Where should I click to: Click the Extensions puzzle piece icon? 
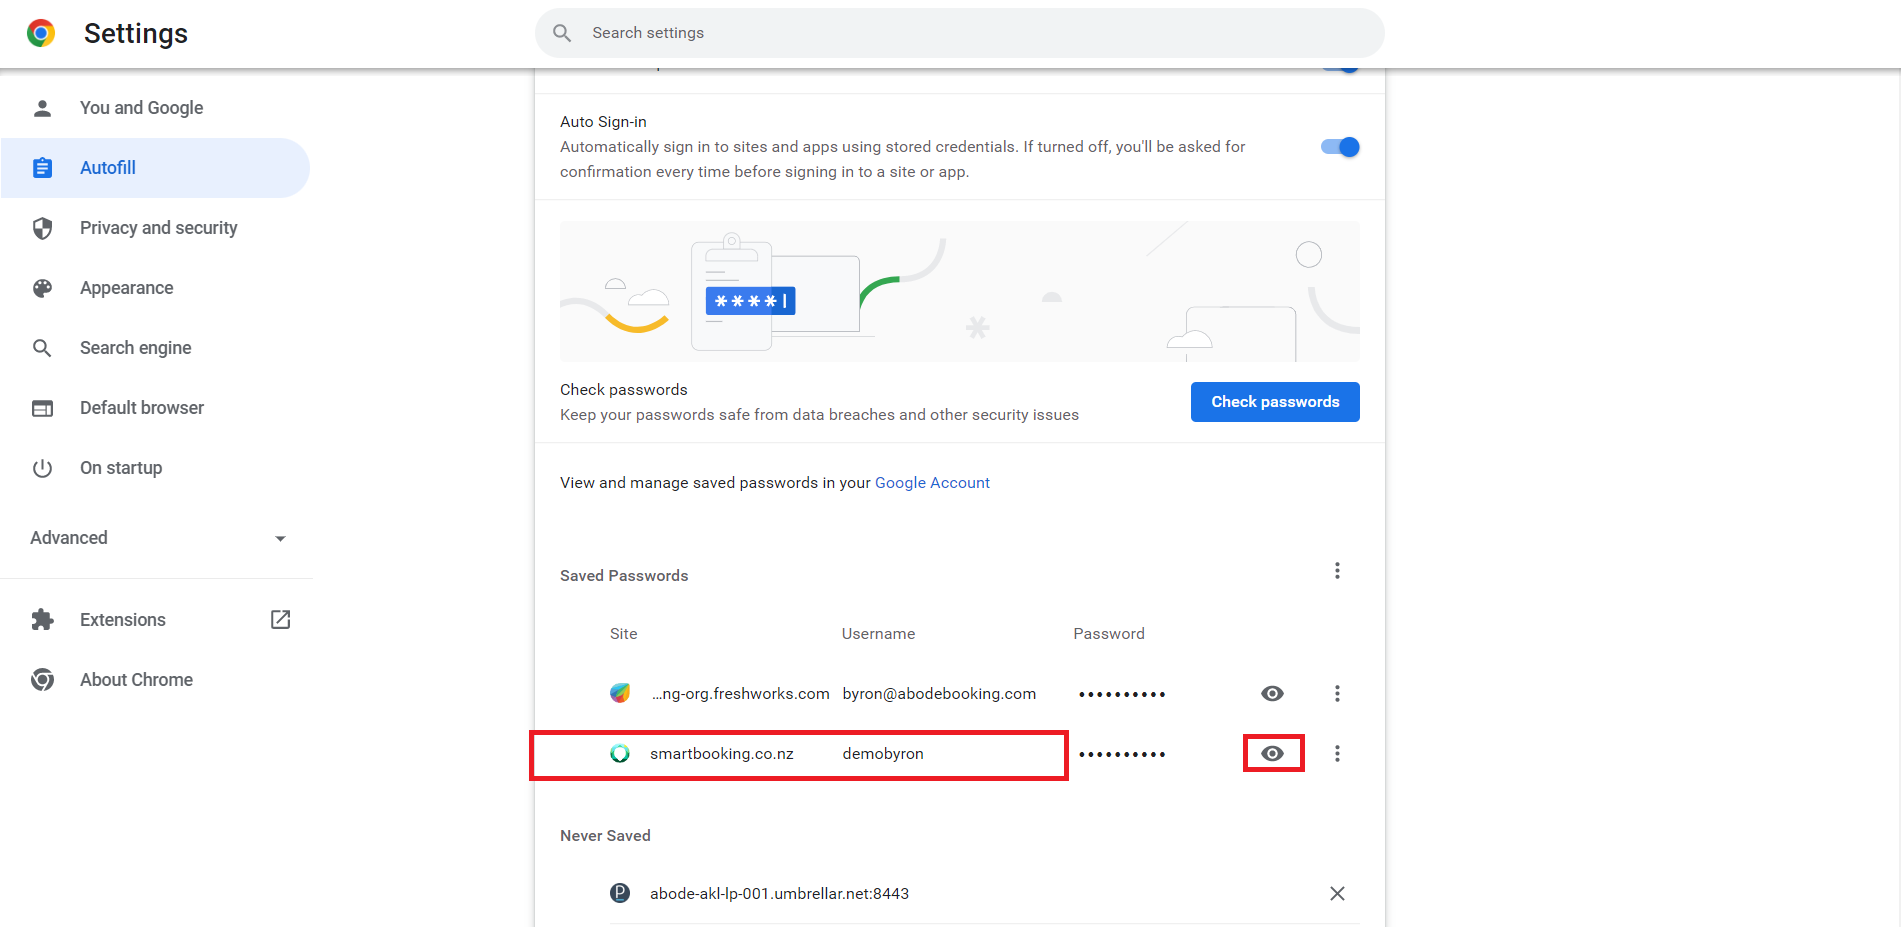pyautogui.click(x=42, y=620)
